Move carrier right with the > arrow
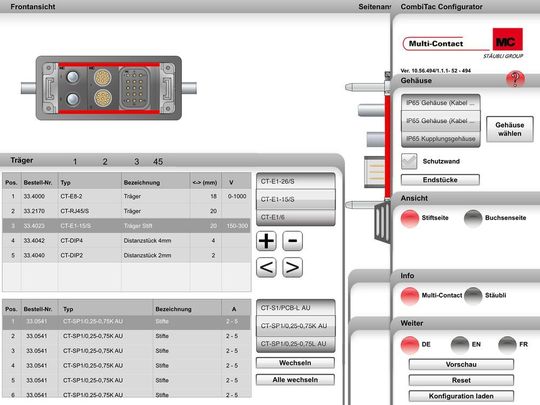540x405 pixels. tap(292, 267)
